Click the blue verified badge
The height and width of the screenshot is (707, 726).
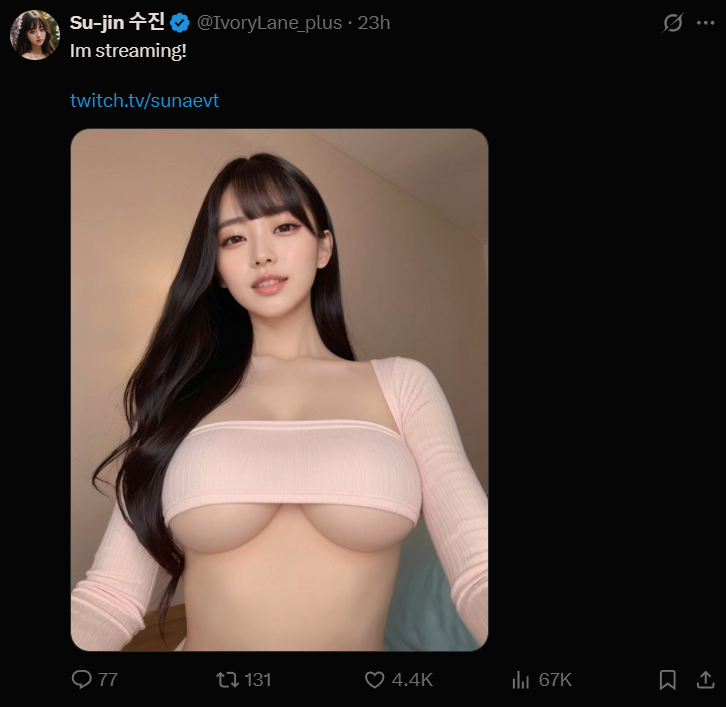click(x=180, y=23)
